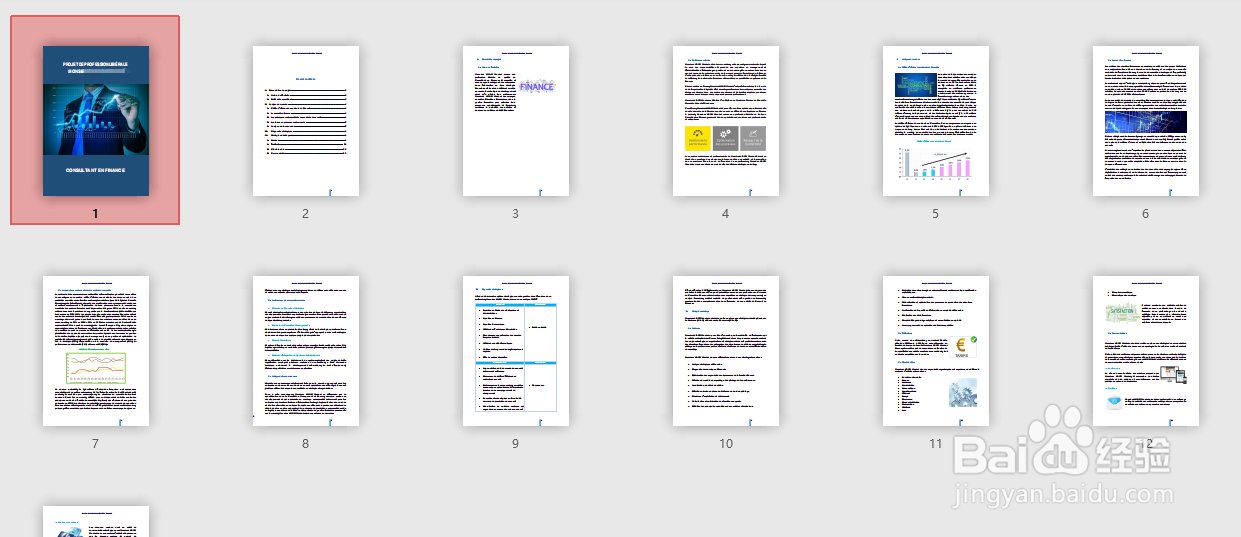Select page 3 thumbnail with Finance image
The width and height of the screenshot is (1241, 537).
pos(515,120)
